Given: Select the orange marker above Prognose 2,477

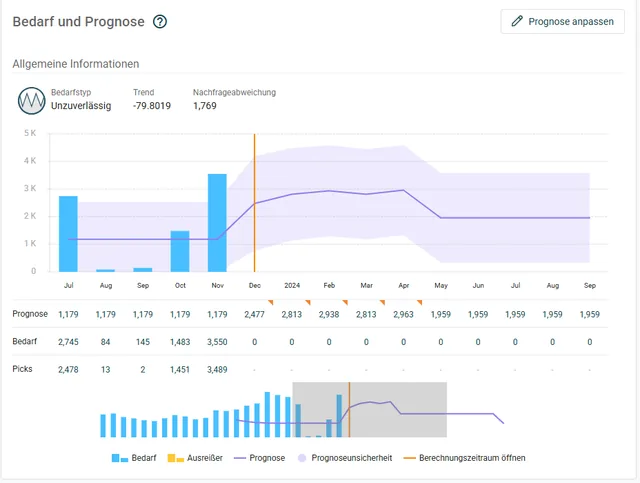Looking at the screenshot, I should pyautogui.click(x=271, y=303).
